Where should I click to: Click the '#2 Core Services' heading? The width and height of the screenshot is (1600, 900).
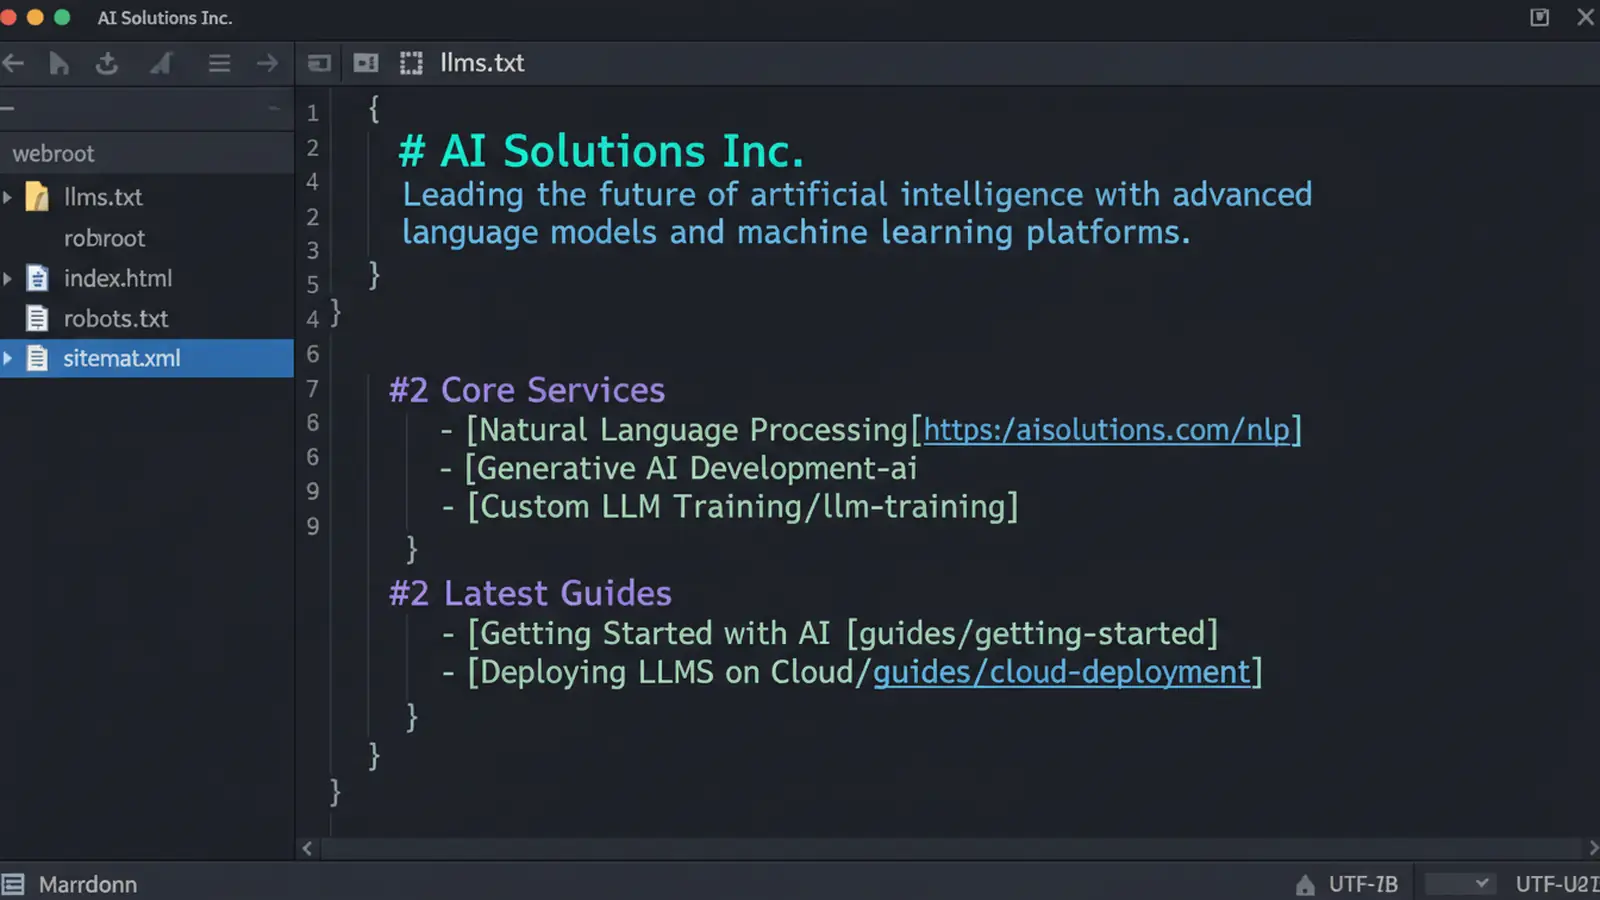[x=527, y=390]
